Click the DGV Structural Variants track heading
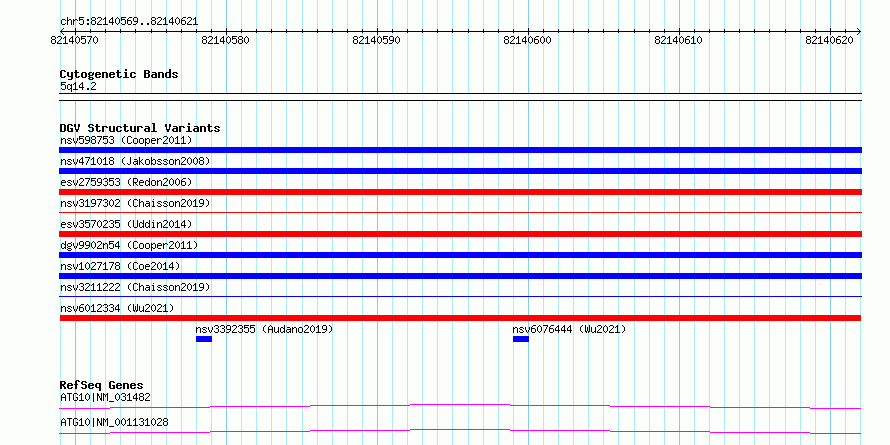 [x=140, y=128]
